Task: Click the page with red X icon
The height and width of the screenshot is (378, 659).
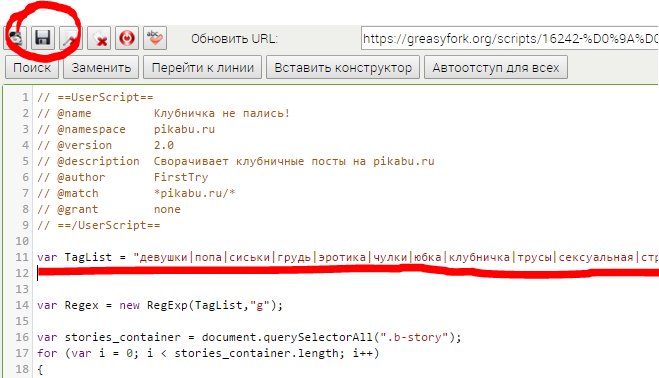Action: click(99, 38)
